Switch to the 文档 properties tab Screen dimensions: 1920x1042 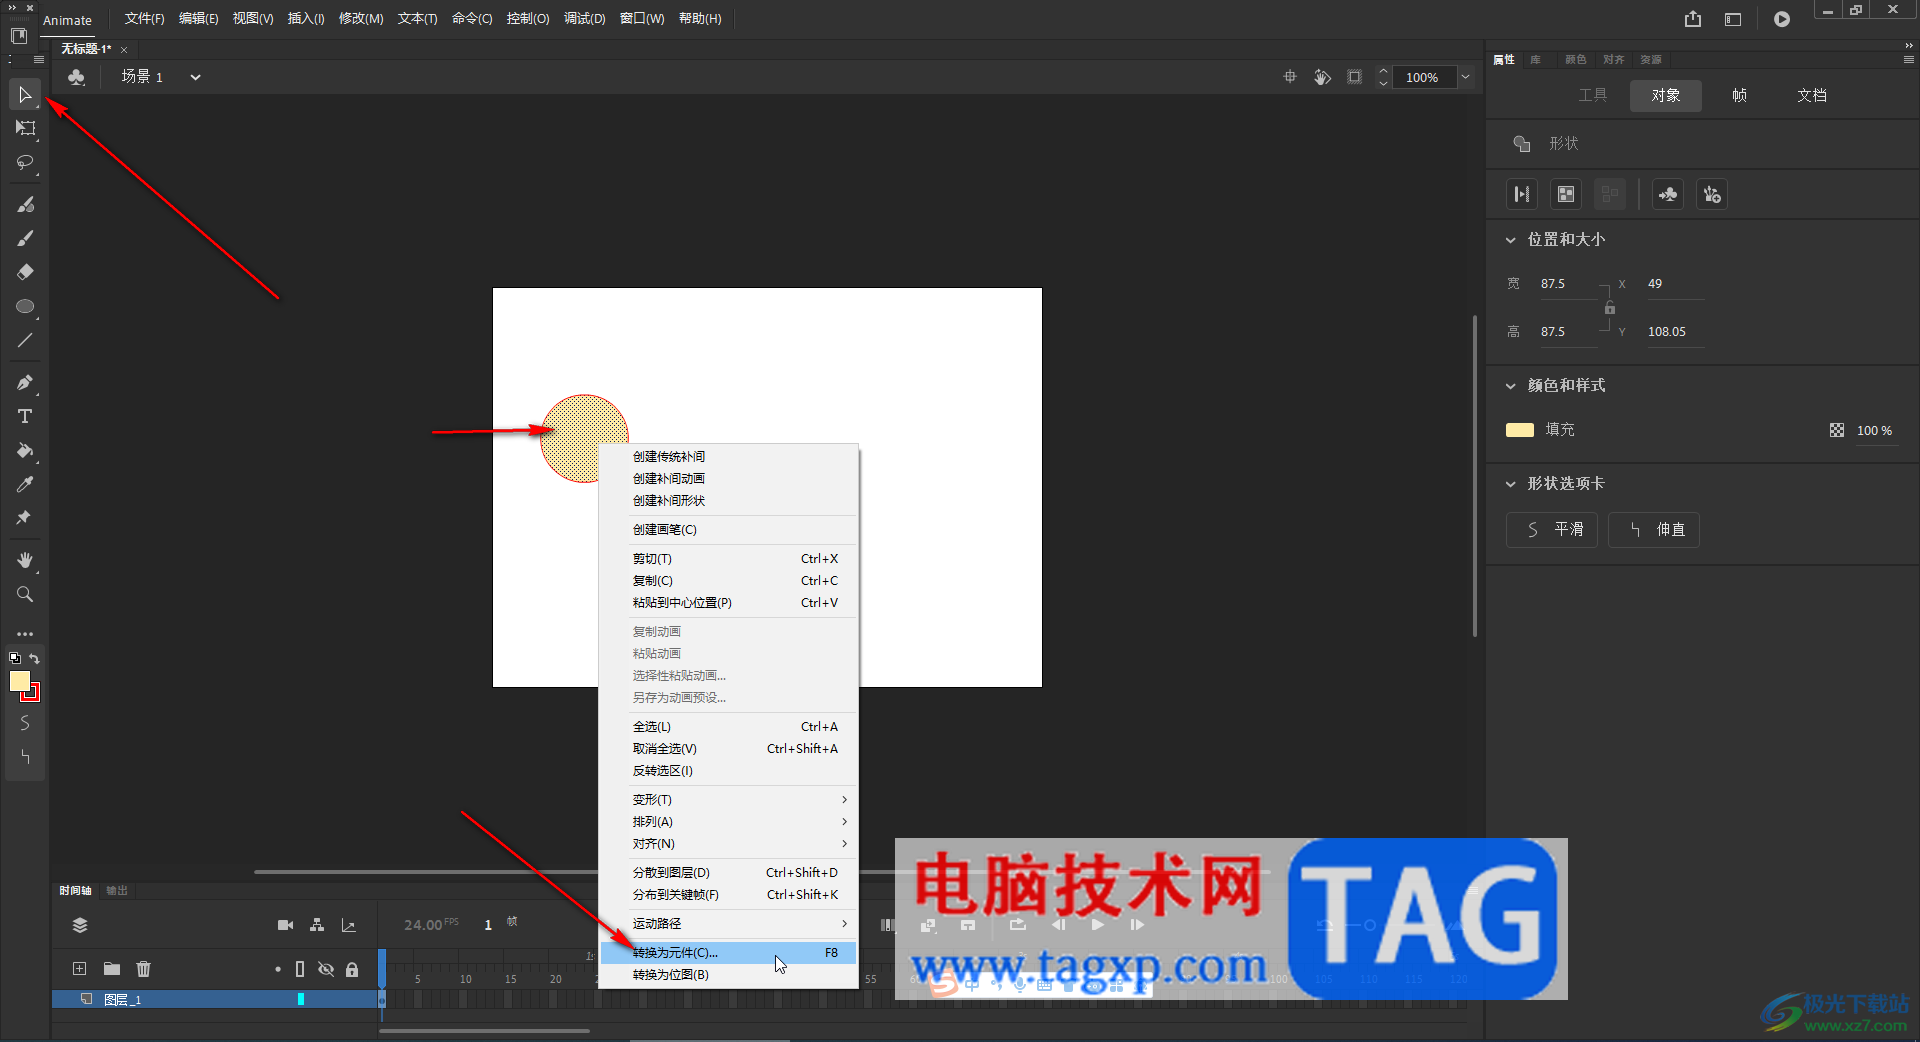[x=1812, y=96]
